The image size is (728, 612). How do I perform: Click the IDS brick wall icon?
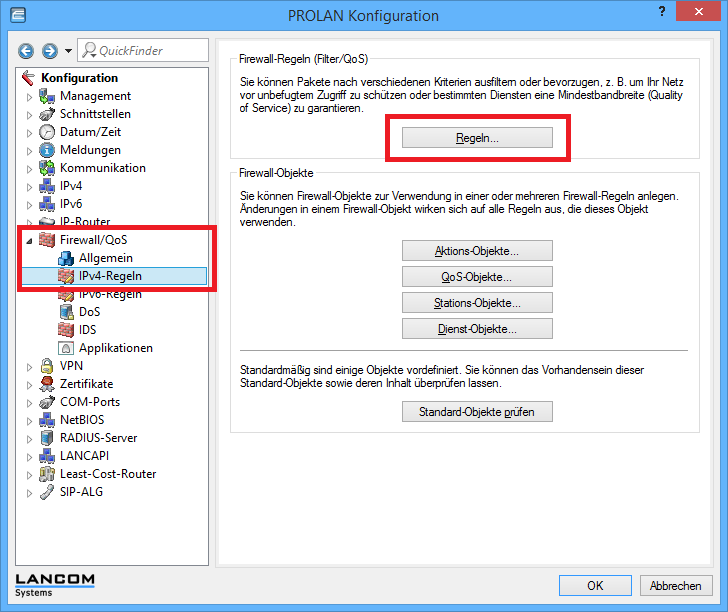[x=66, y=330]
